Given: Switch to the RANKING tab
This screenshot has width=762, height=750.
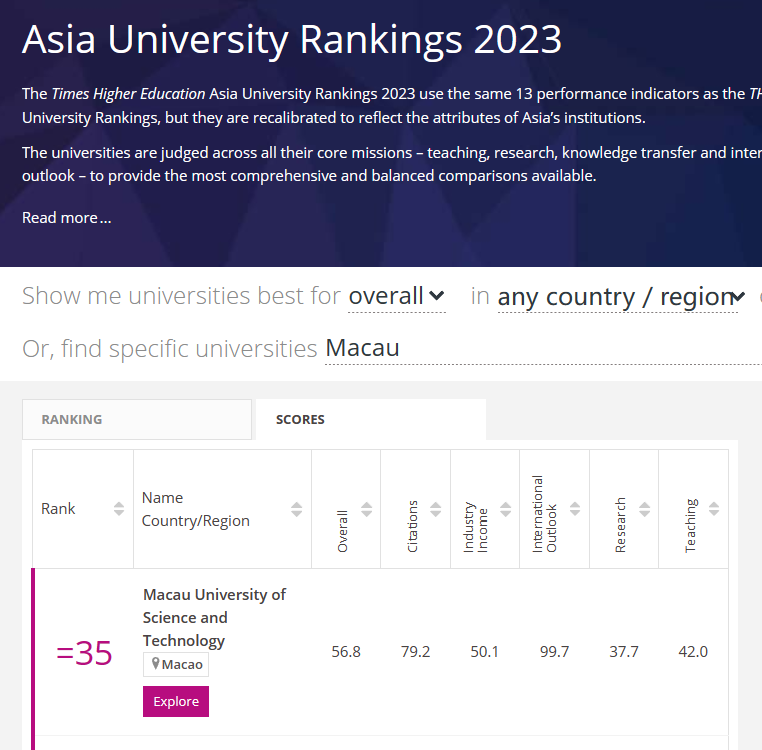Looking at the screenshot, I should pyautogui.click(x=137, y=419).
